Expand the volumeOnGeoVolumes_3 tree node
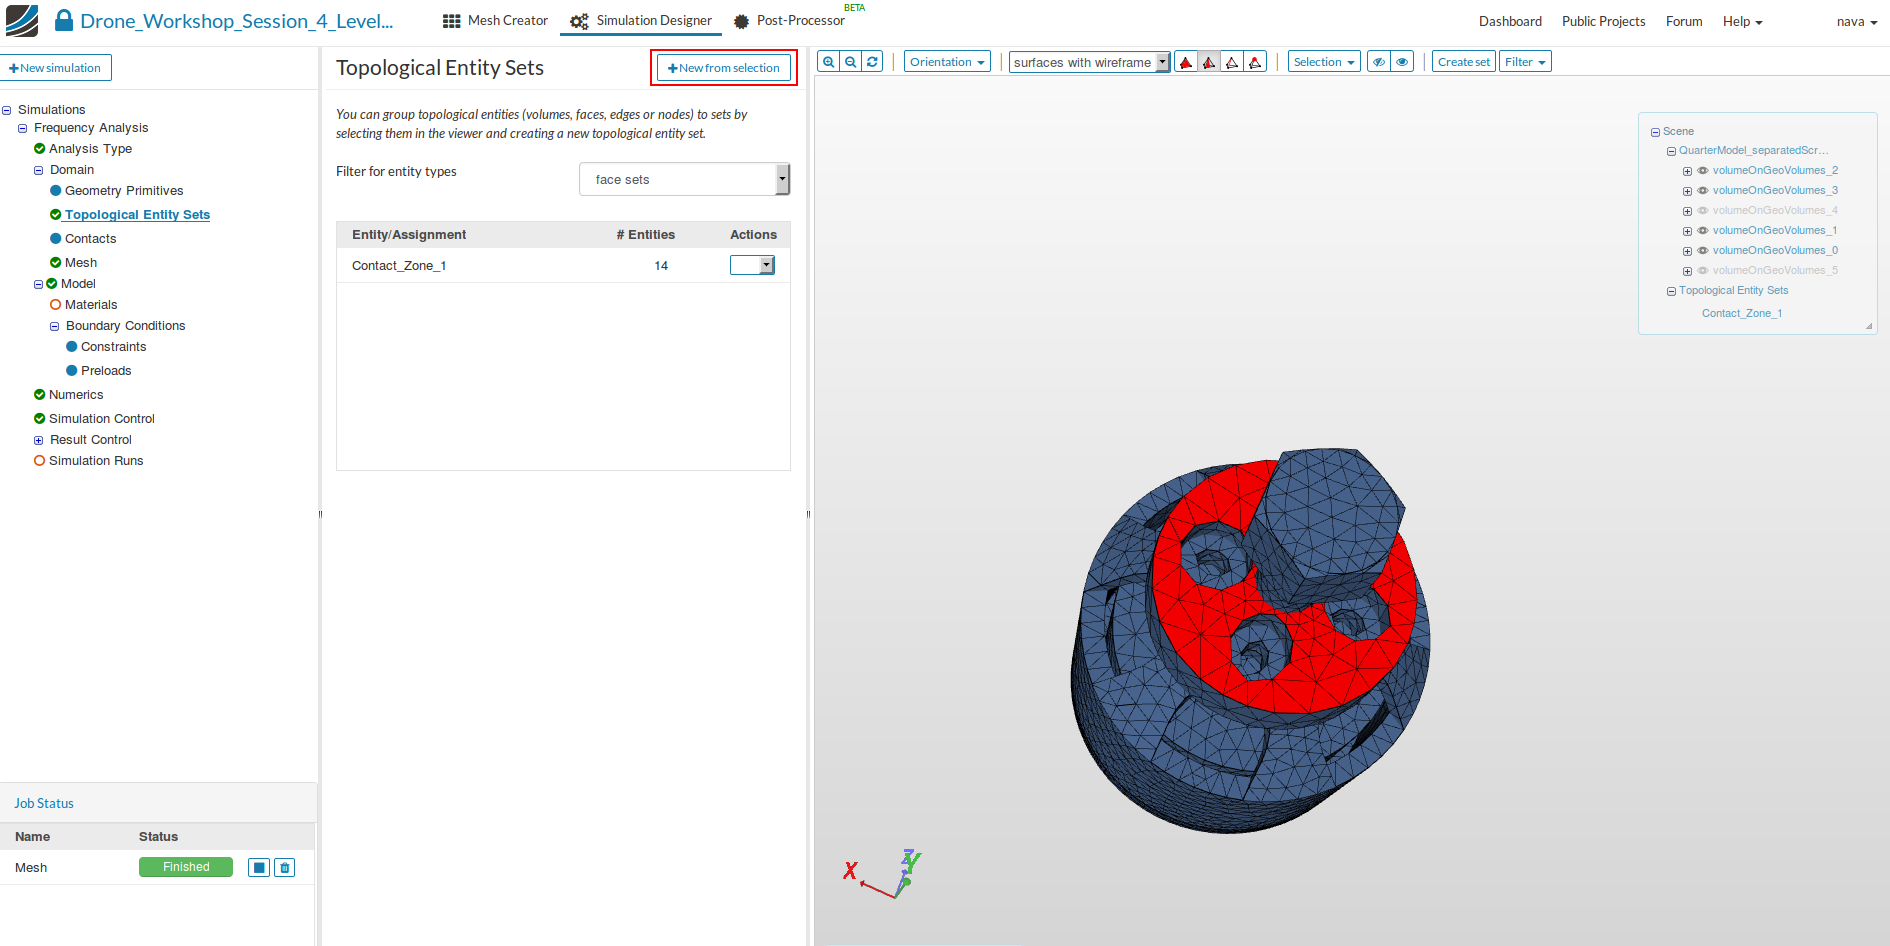The height and width of the screenshot is (946, 1890). click(1687, 191)
